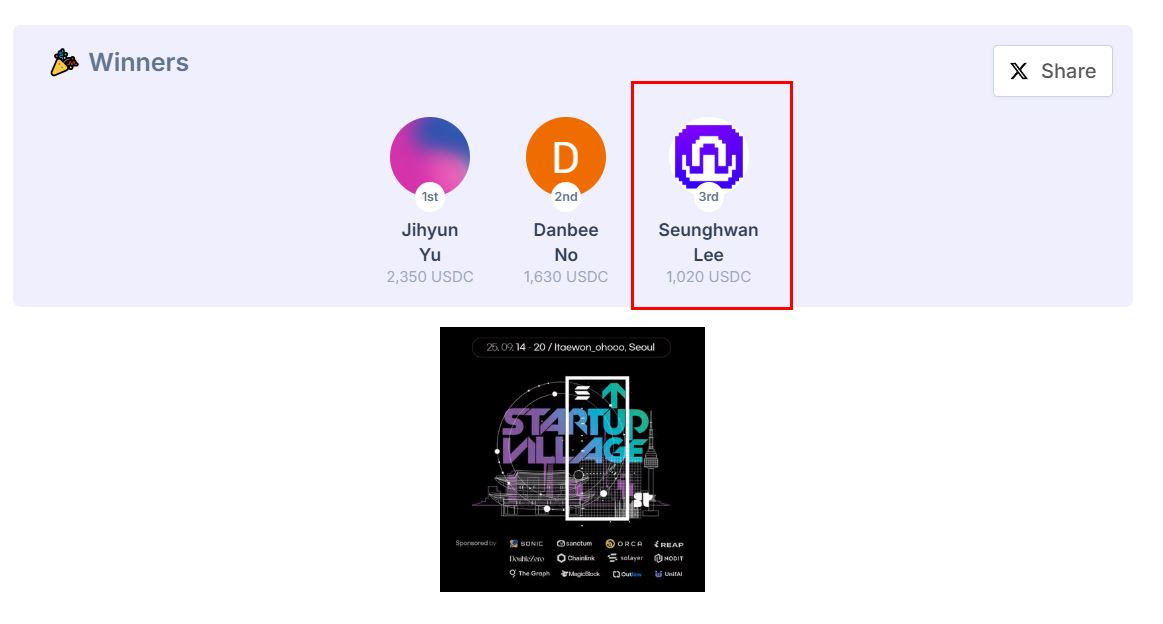Click the 2nd place badge
Screen dimensions: 1163x624
click(566, 197)
